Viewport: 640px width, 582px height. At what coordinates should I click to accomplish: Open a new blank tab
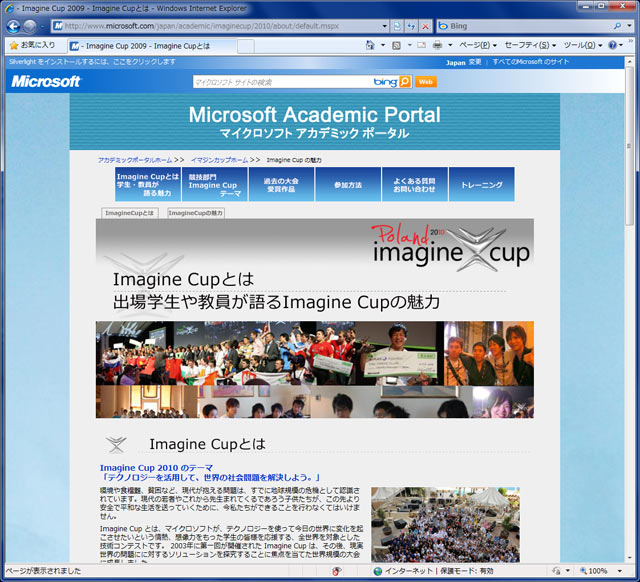[x=246, y=46]
